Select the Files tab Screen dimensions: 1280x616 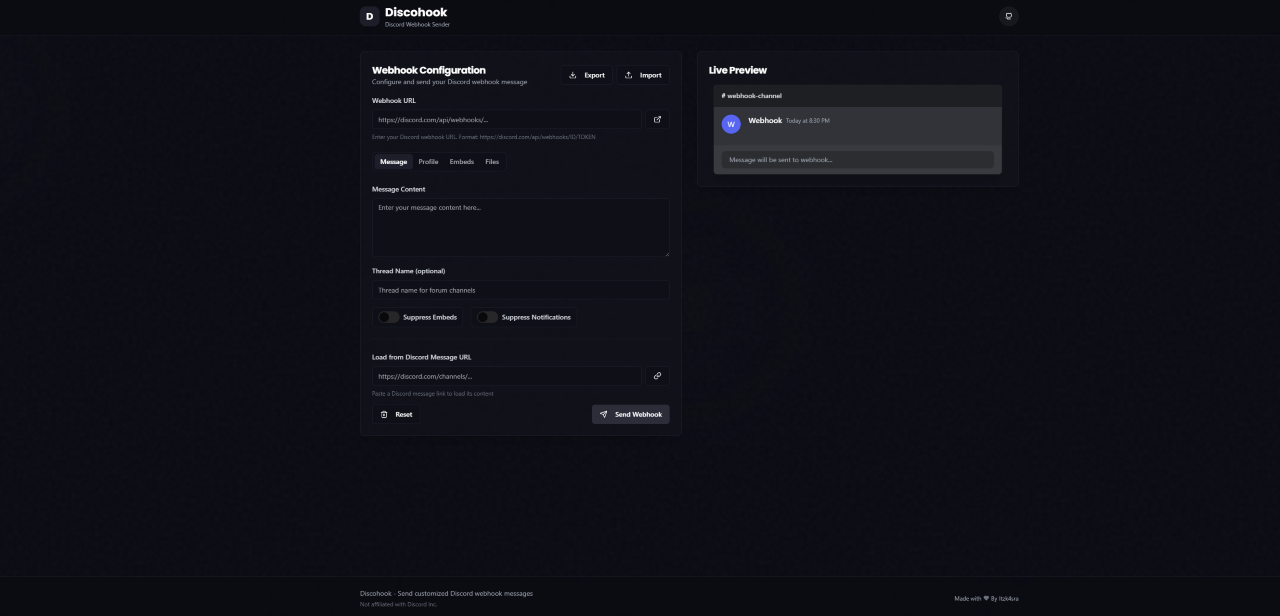click(x=492, y=161)
